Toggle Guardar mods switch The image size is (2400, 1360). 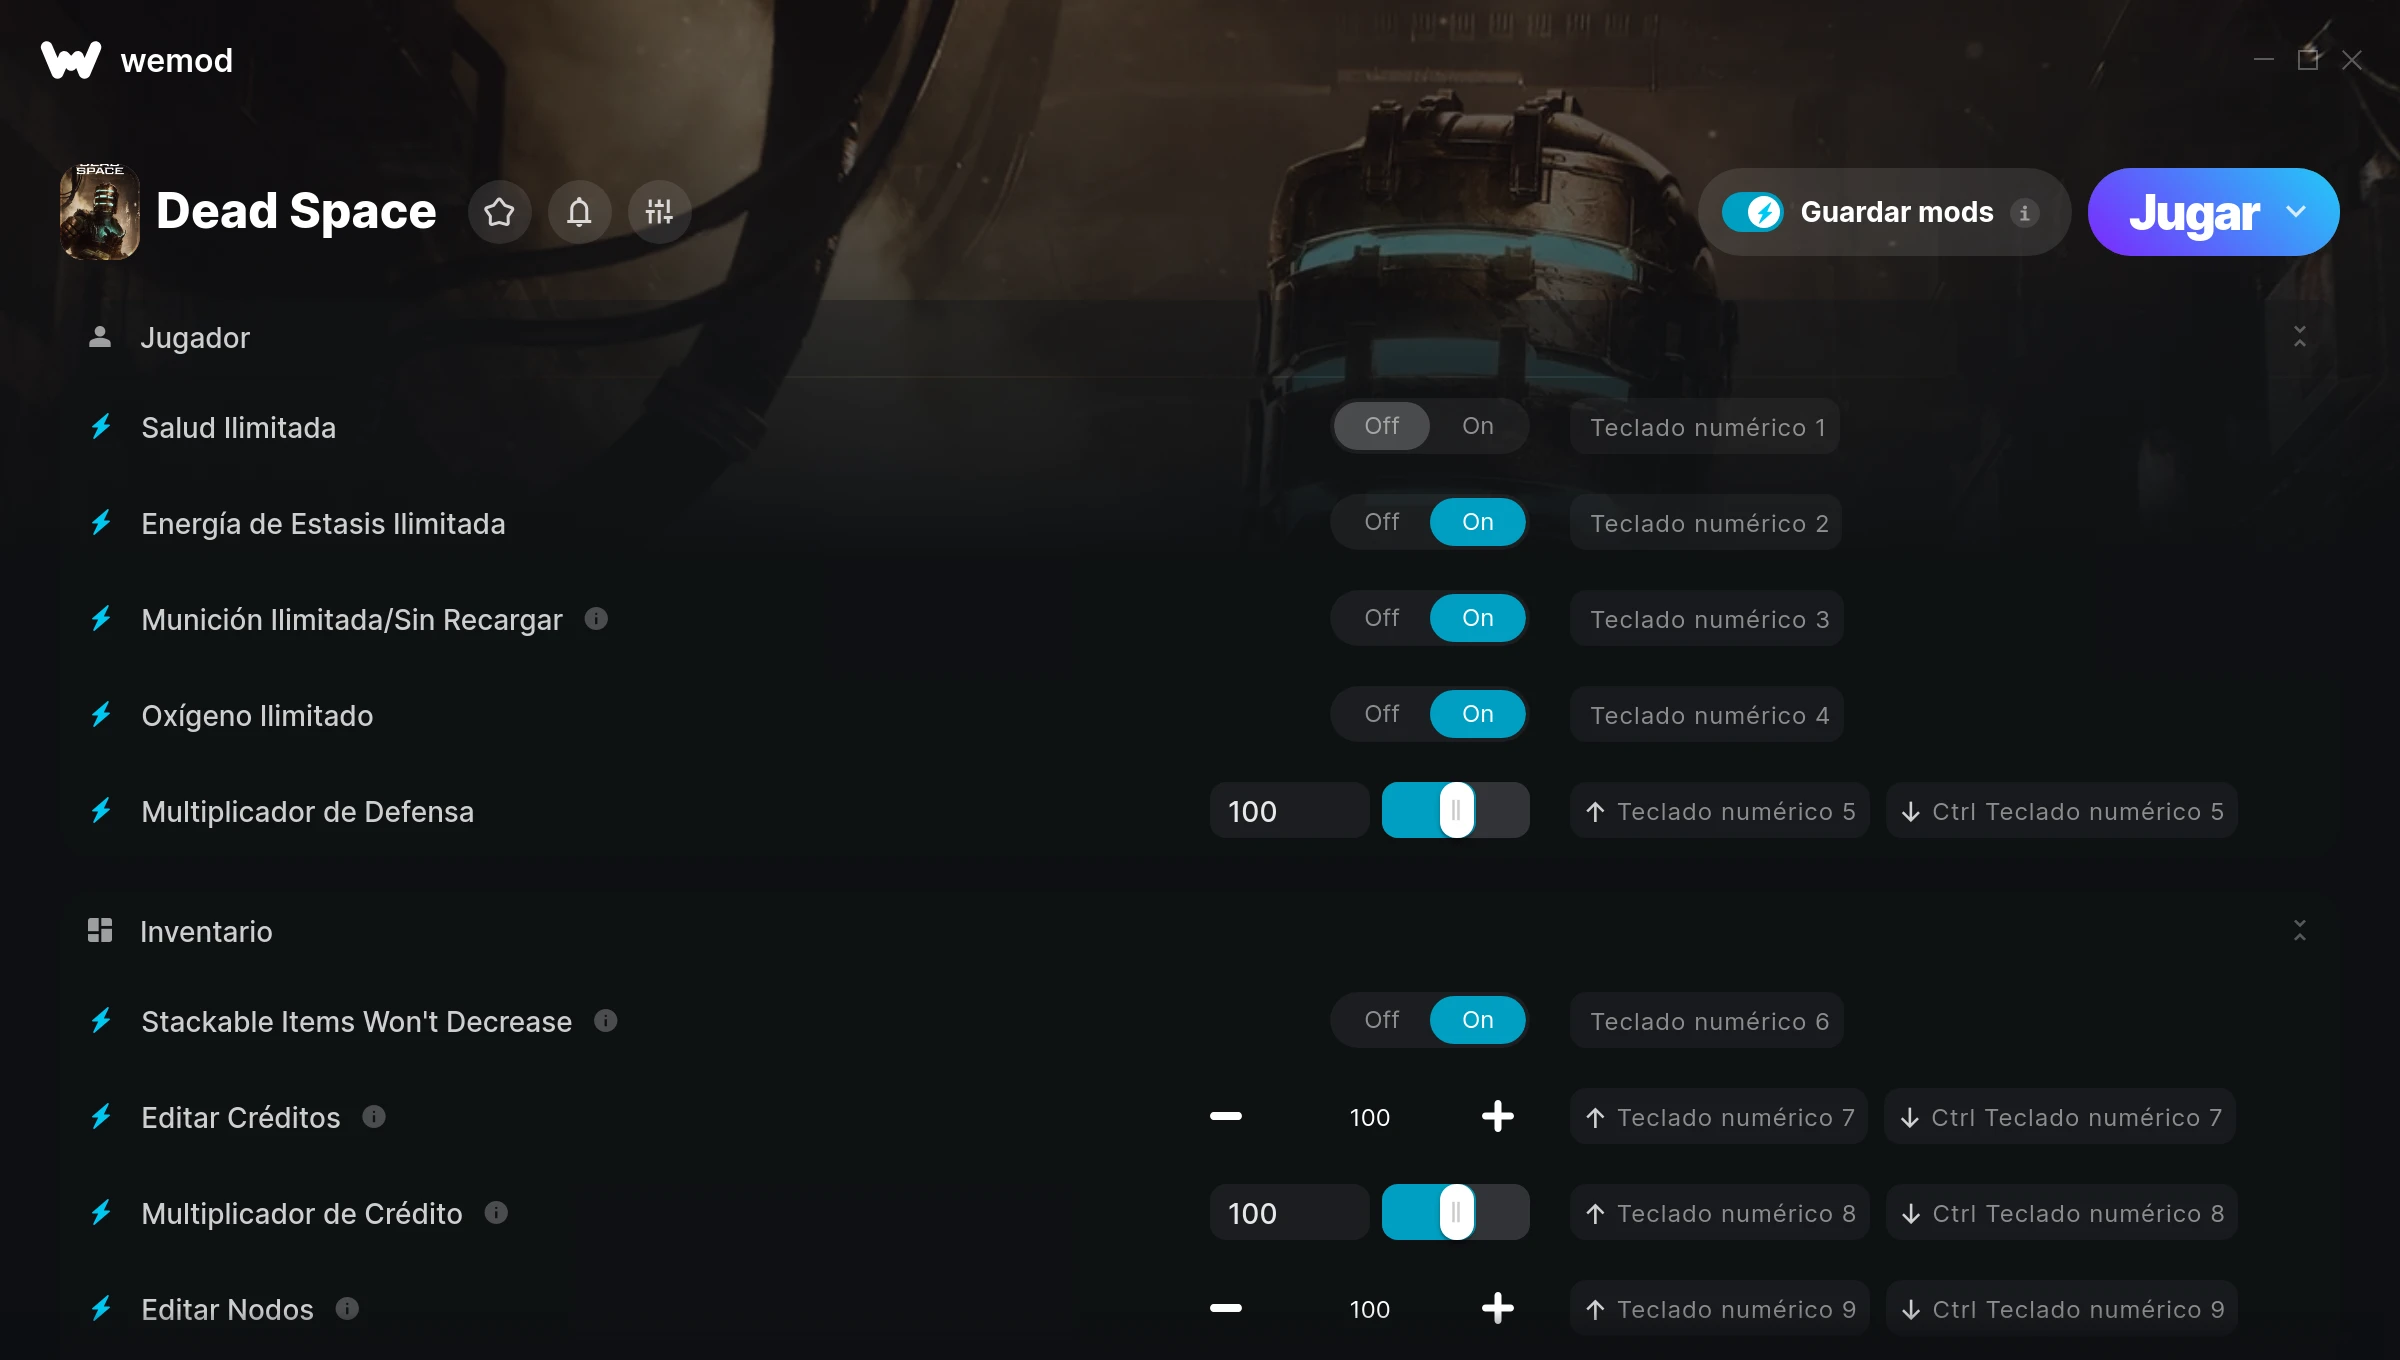coord(1752,212)
